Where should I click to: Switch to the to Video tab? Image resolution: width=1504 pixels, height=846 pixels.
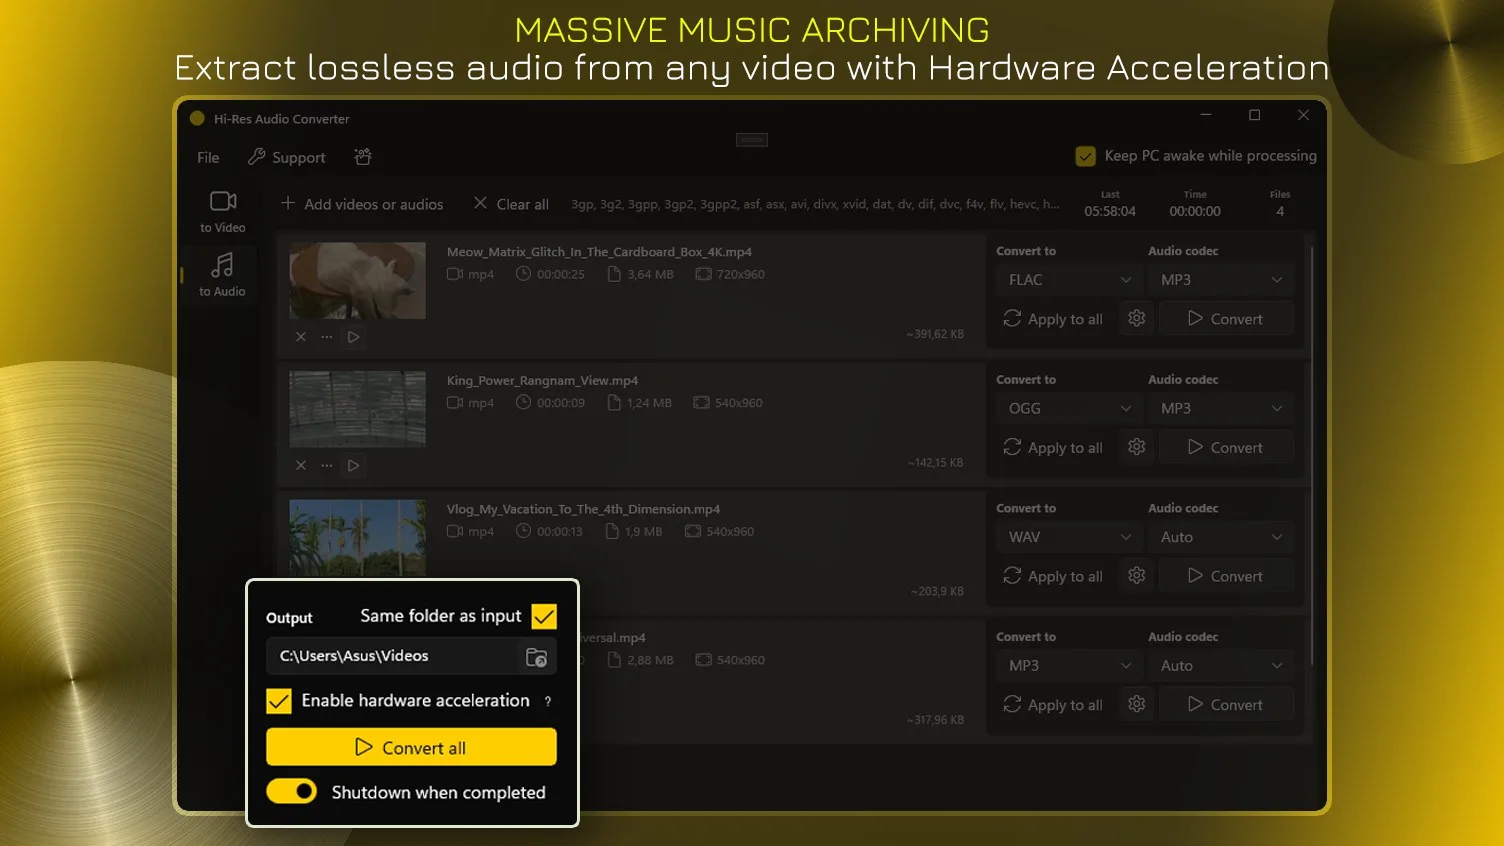tap(222, 212)
